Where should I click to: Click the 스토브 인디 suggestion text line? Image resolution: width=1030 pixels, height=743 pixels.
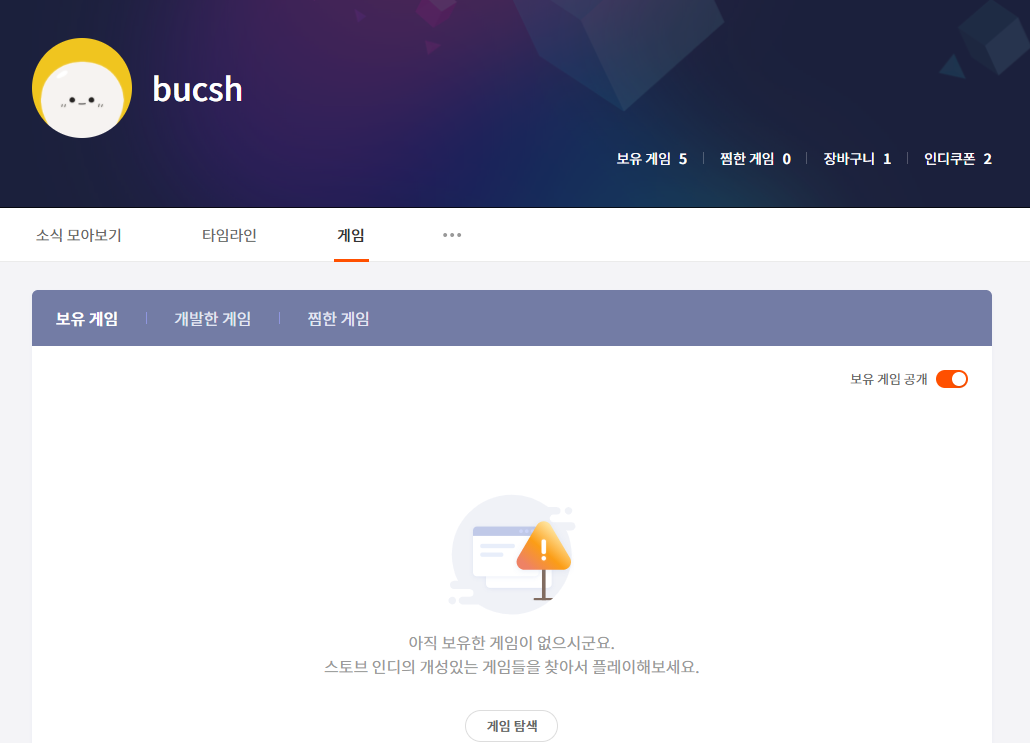click(x=511, y=667)
